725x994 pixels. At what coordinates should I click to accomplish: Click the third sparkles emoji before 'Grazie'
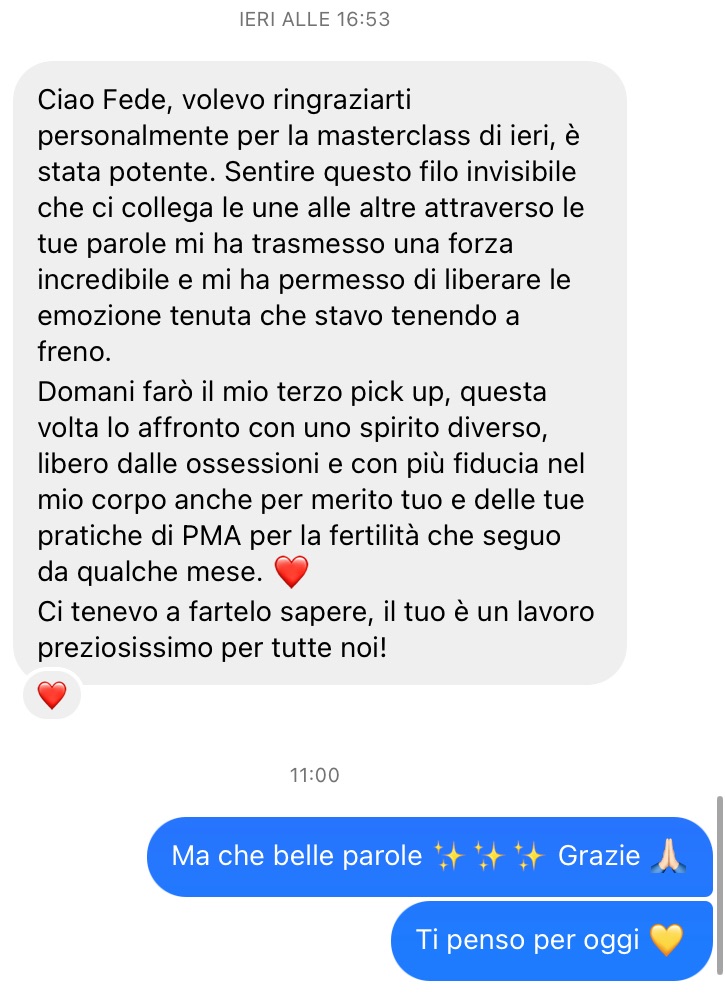(x=529, y=856)
